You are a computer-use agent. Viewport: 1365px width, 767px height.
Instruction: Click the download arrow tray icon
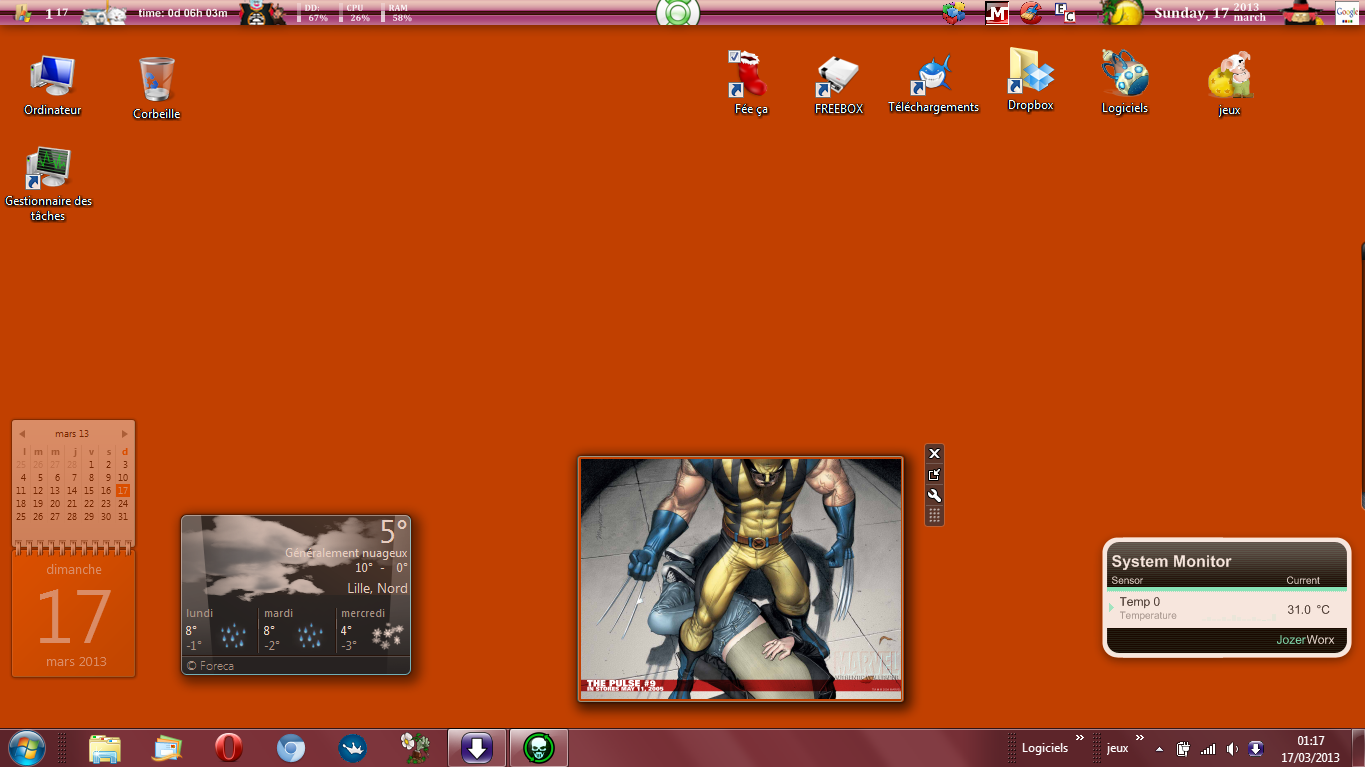coord(1256,749)
